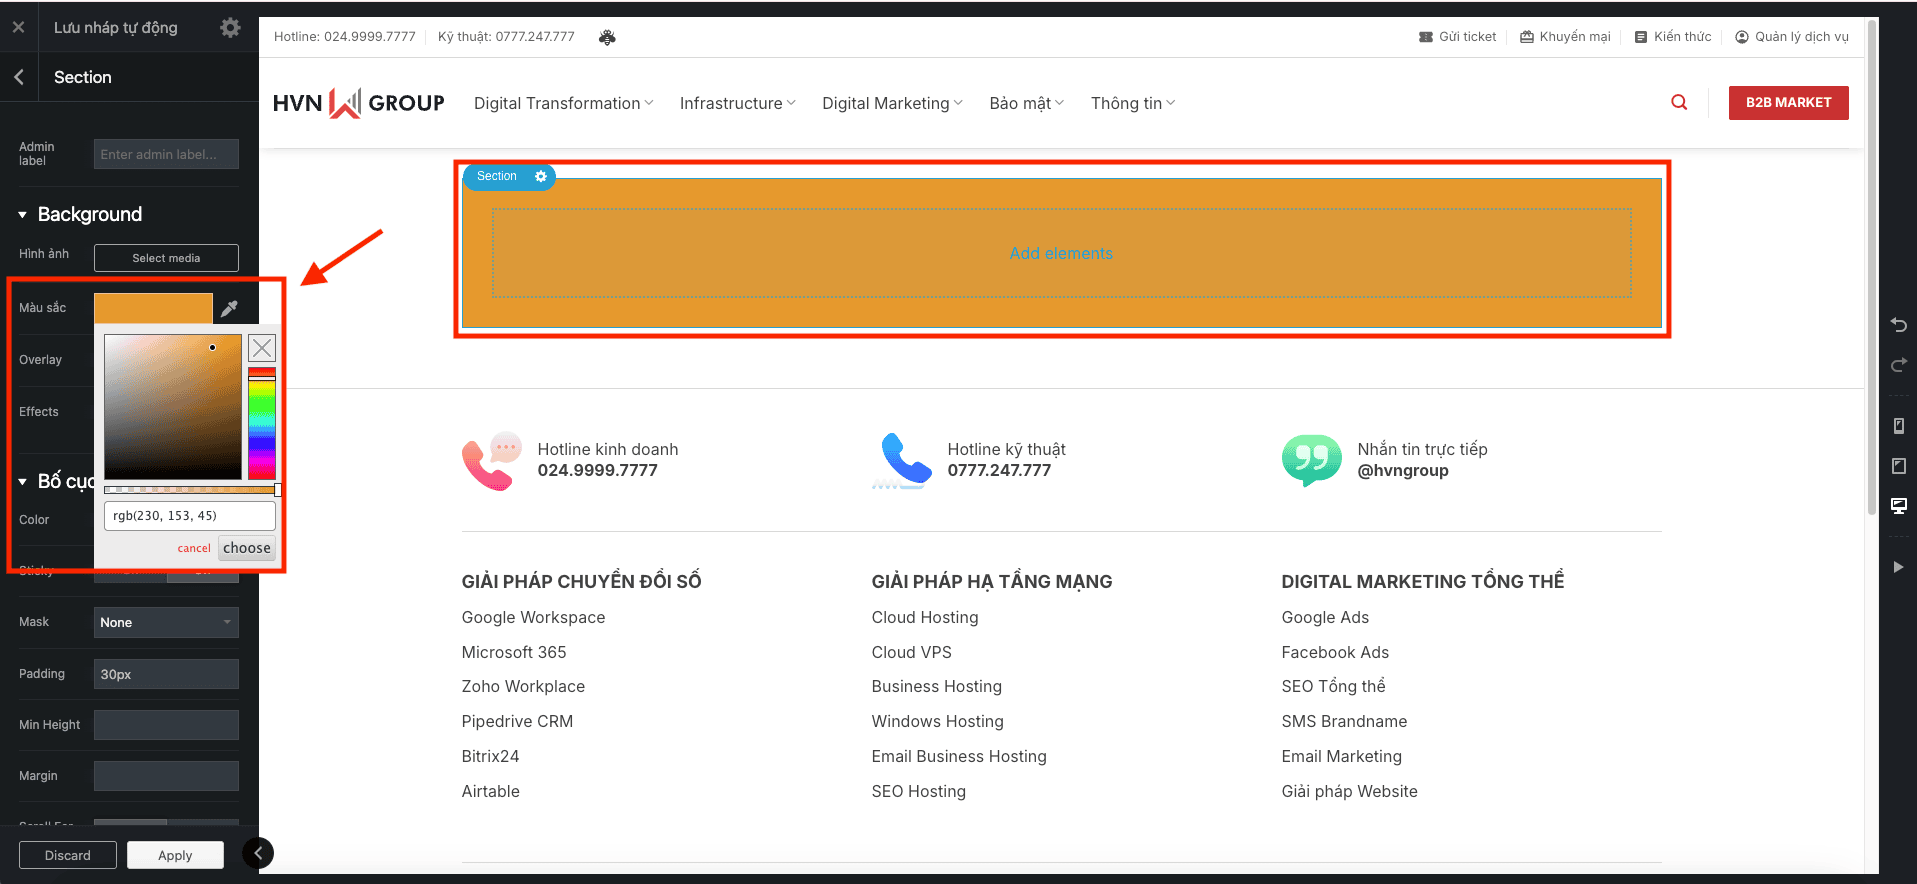Click the Min Height input field
This screenshot has height=884, width=1917.
[x=166, y=725]
